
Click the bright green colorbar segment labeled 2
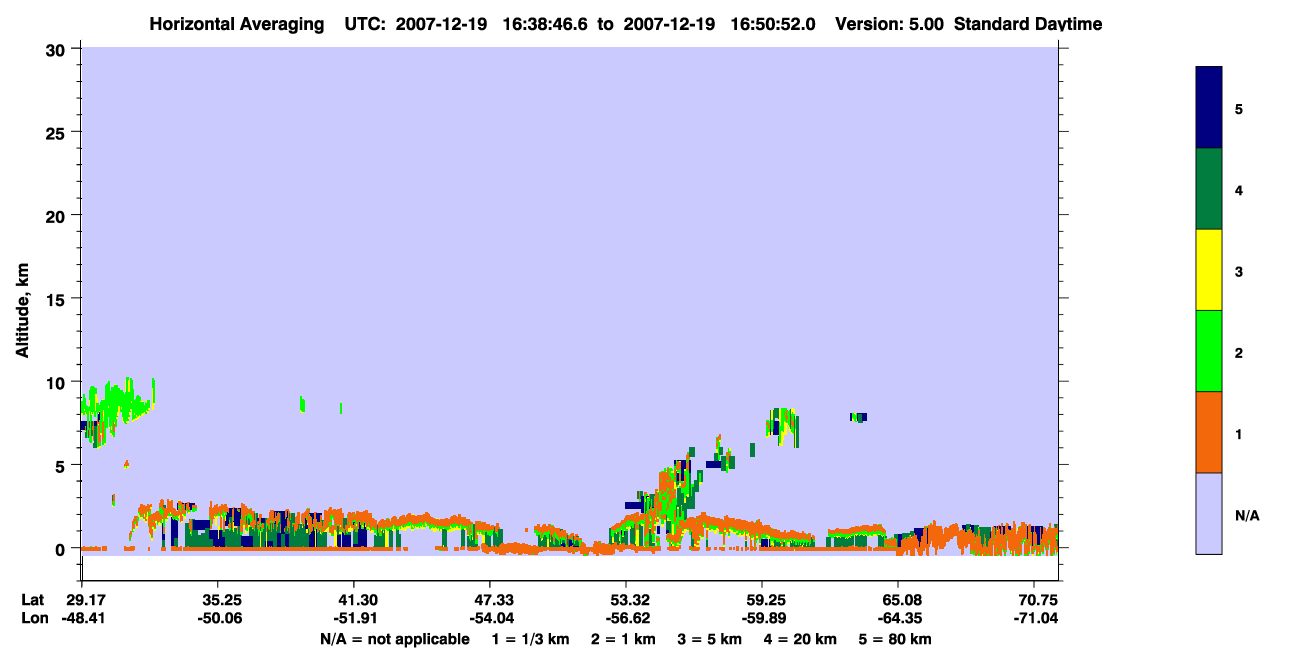(1209, 351)
